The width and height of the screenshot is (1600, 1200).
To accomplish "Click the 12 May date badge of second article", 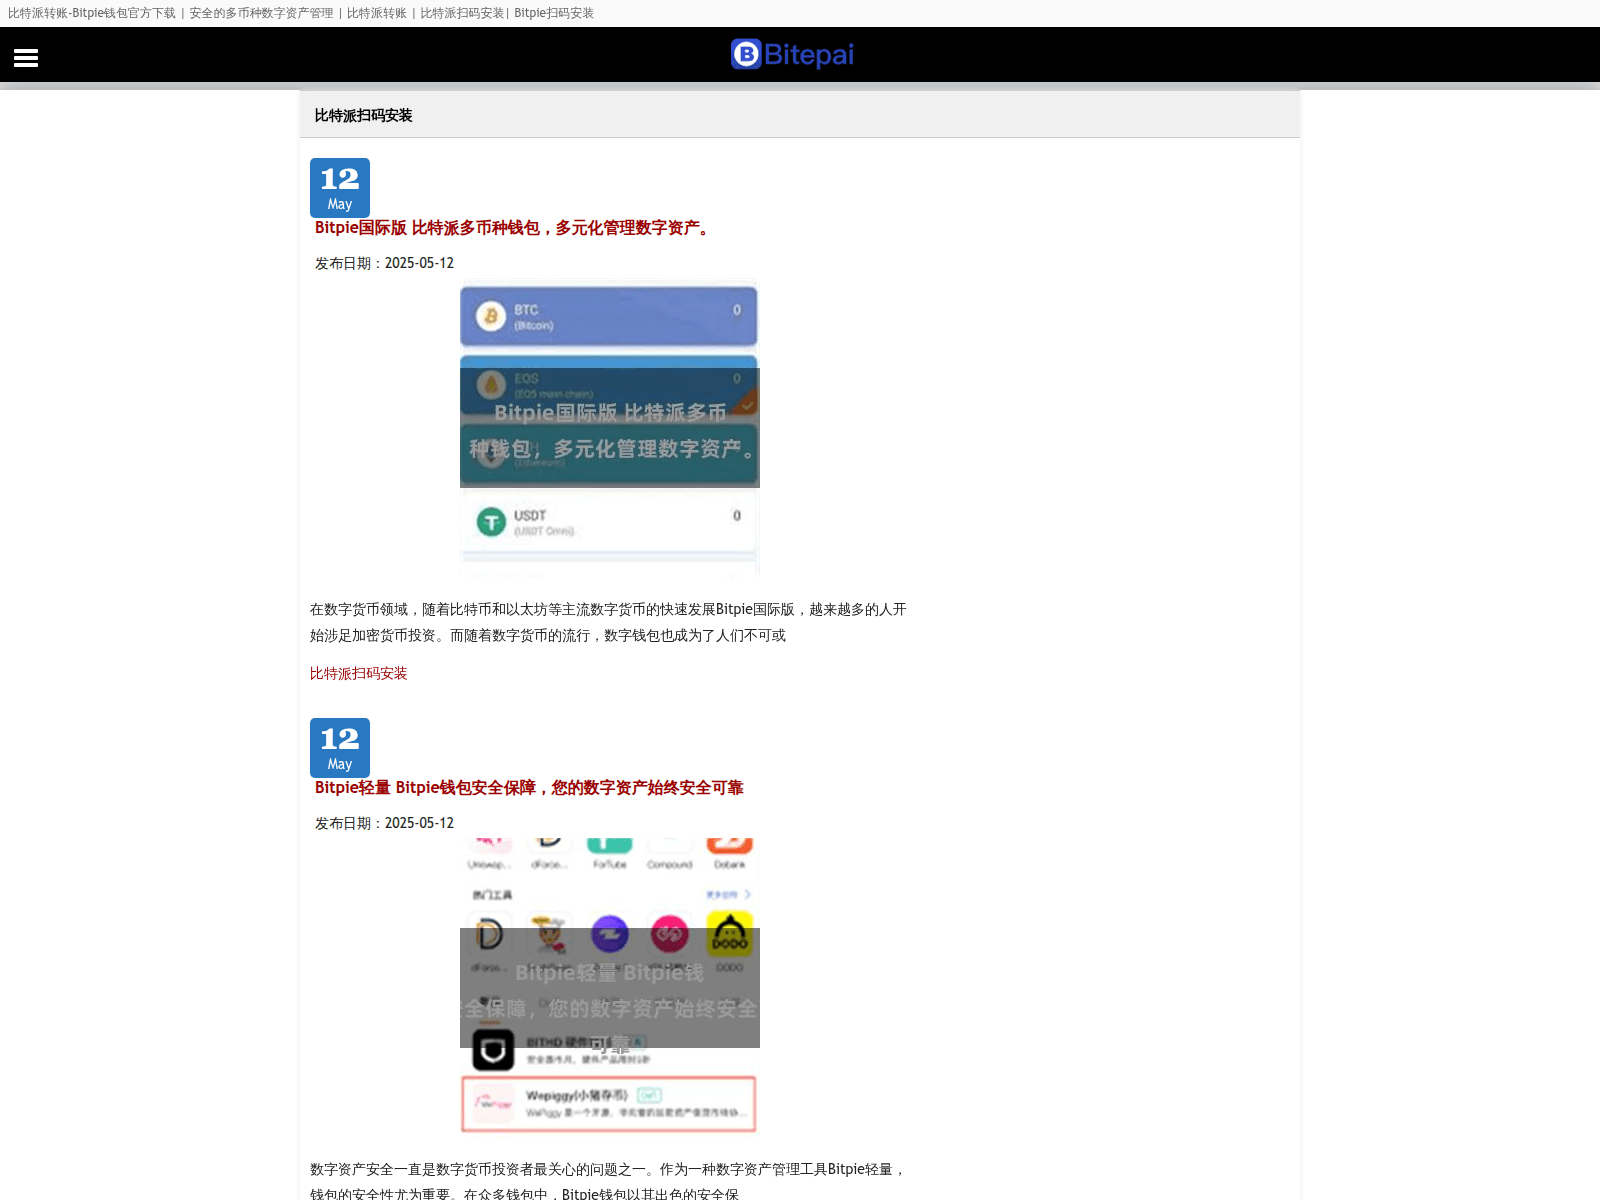I will [x=340, y=747].
